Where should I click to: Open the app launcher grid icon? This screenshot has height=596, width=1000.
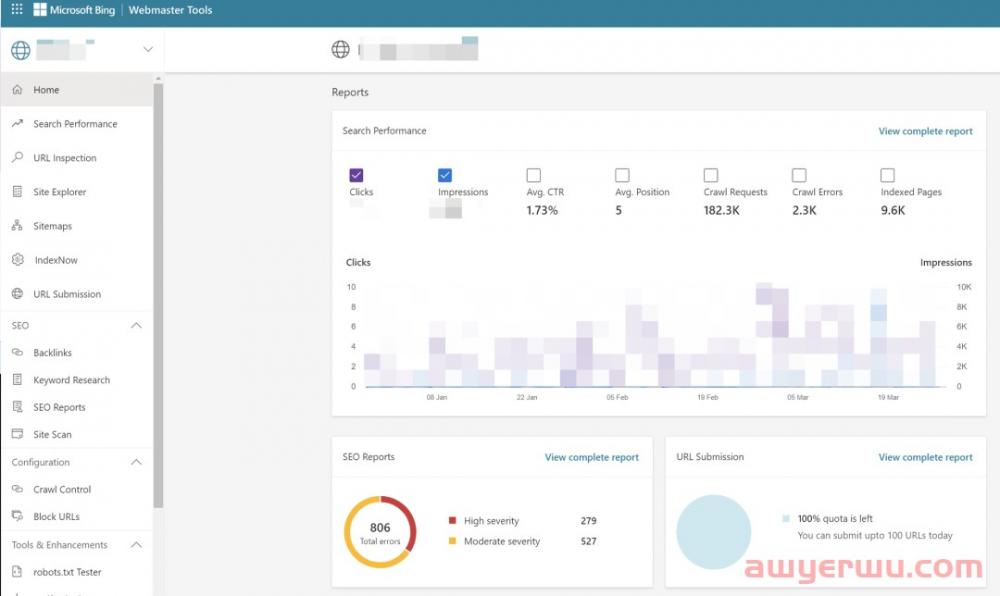click(x=17, y=10)
